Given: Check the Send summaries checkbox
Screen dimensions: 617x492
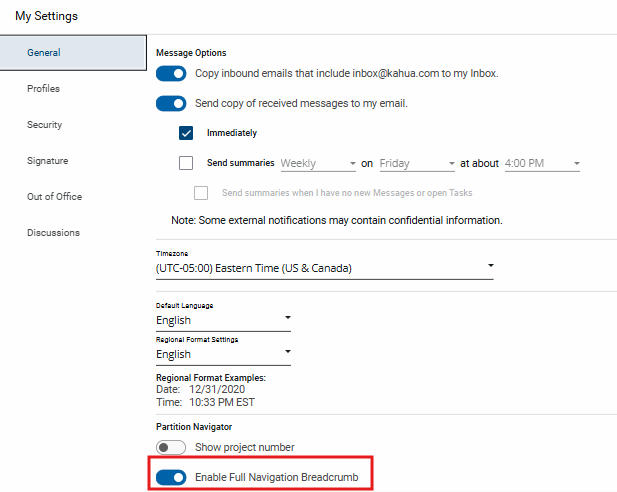Looking at the screenshot, I should pyautogui.click(x=186, y=163).
